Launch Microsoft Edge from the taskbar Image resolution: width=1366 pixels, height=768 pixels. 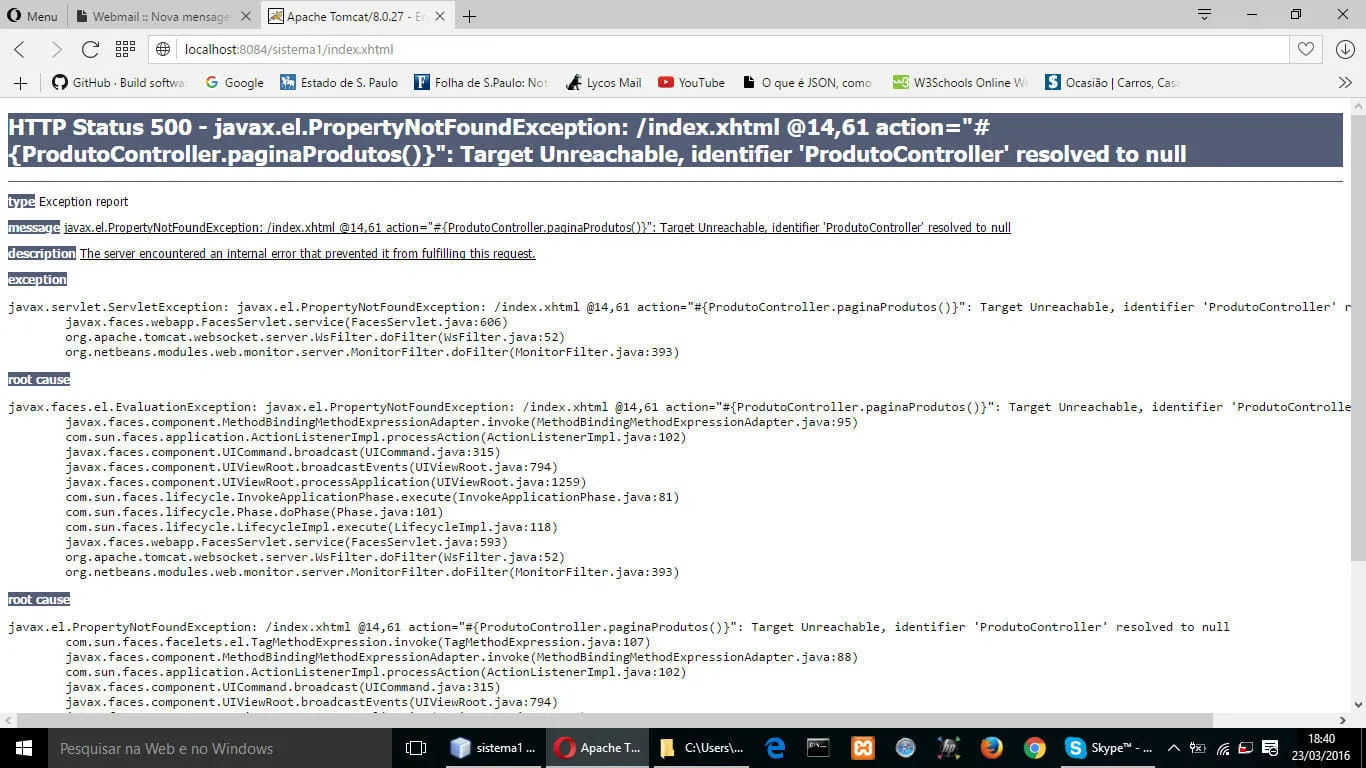point(775,748)
